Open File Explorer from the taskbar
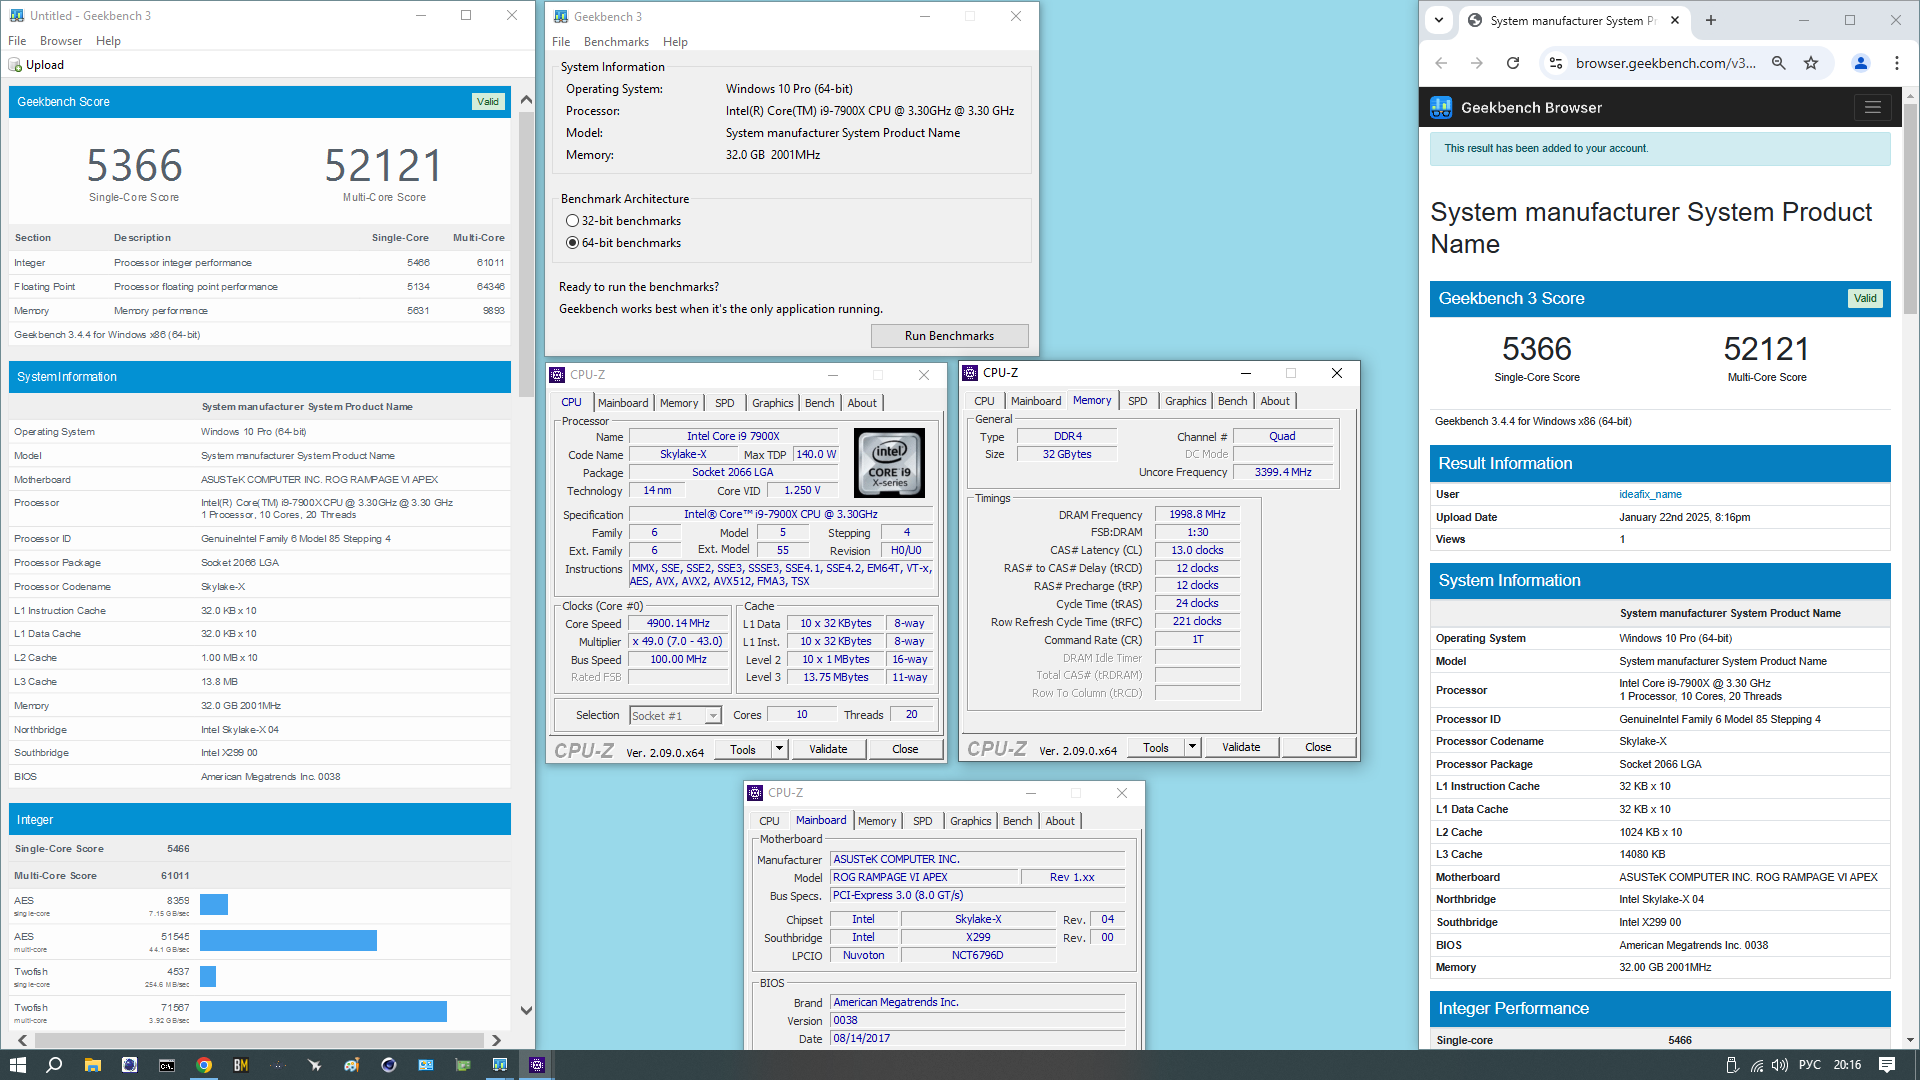Screen dimensions: 1920x1080 point(92,1065)
